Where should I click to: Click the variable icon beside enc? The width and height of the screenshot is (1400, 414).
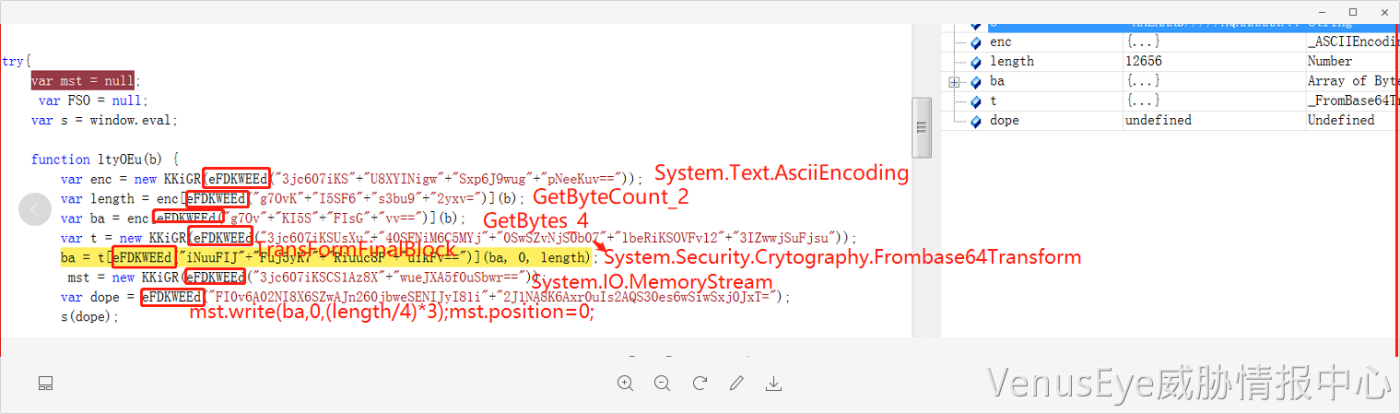coord(976,42)
